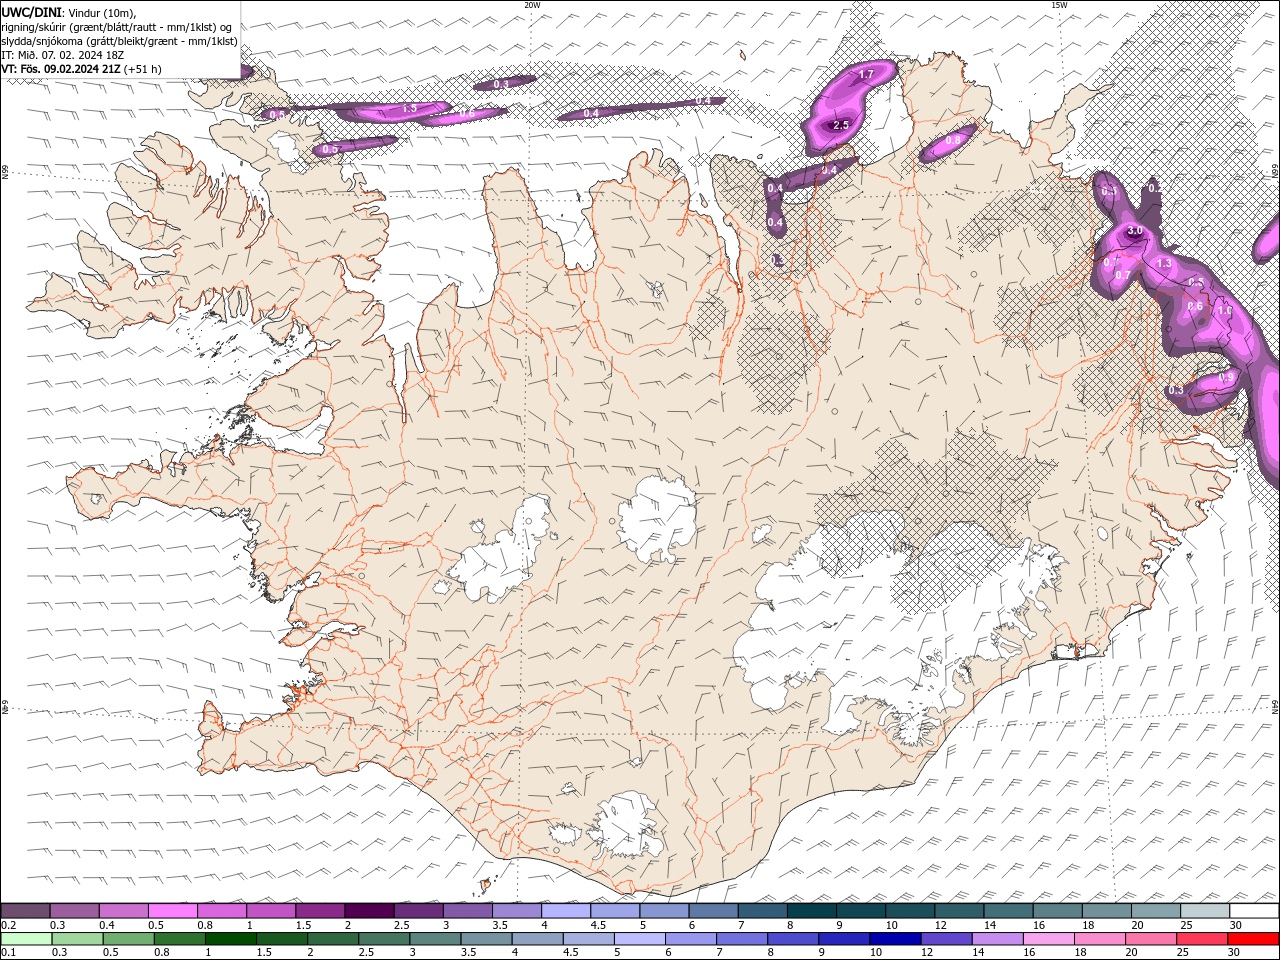The height and width of the screenshot is (960, 1280).
Task: Click the 'slydda/snjókoma' legend description line
Action: tap(120, 41)
